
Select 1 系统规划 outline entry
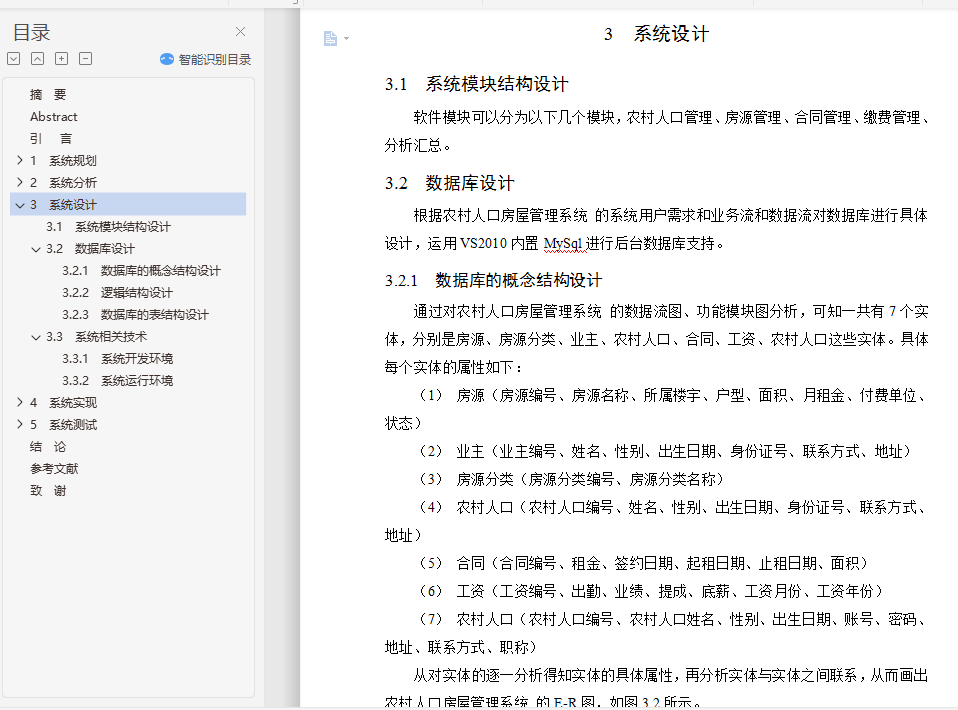tap(64, 161)
